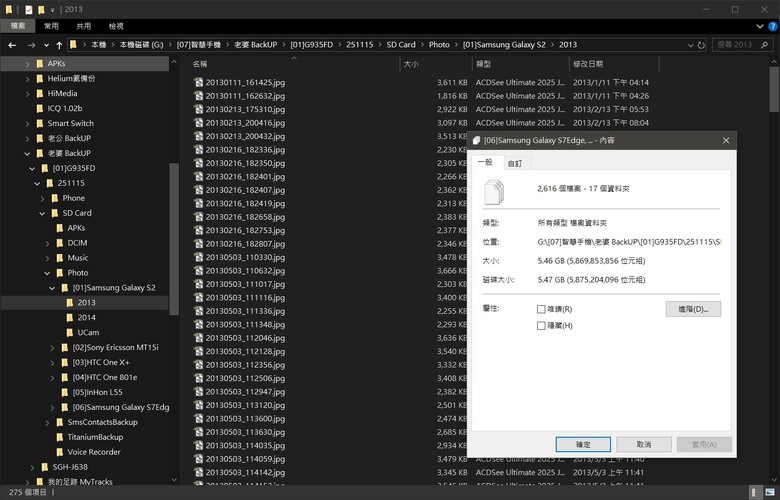Toggle the Hidden (H) checkbox
Viewport: 780px width, 500px height.
click(541, 325)
